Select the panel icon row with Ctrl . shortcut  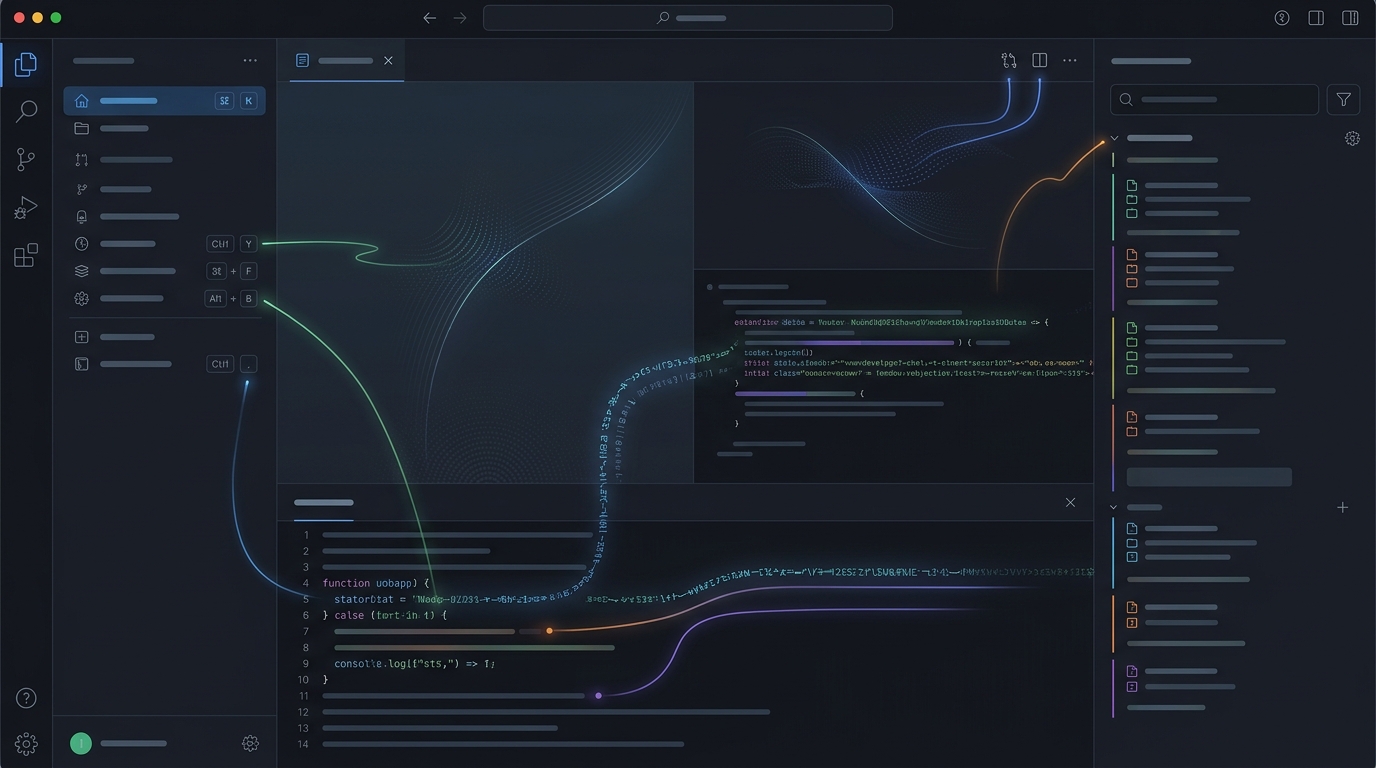[165, 364]
